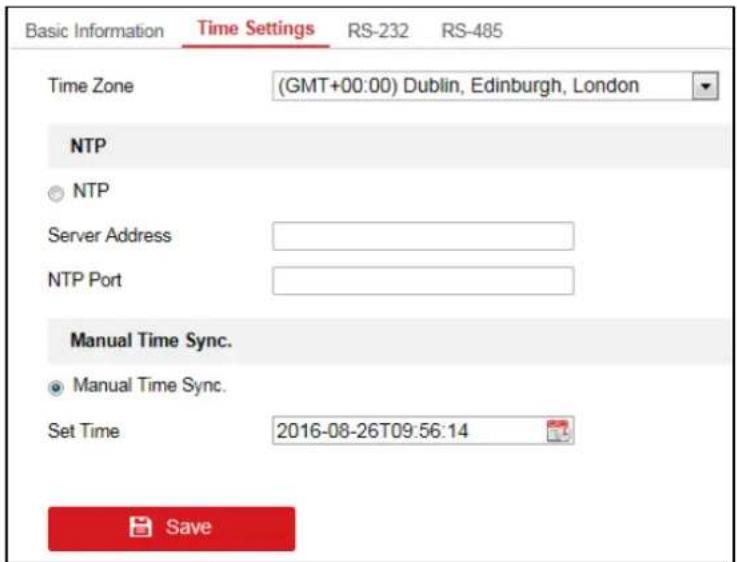
Task: Click the 'Set Time' label
Action: click(84, 431)
